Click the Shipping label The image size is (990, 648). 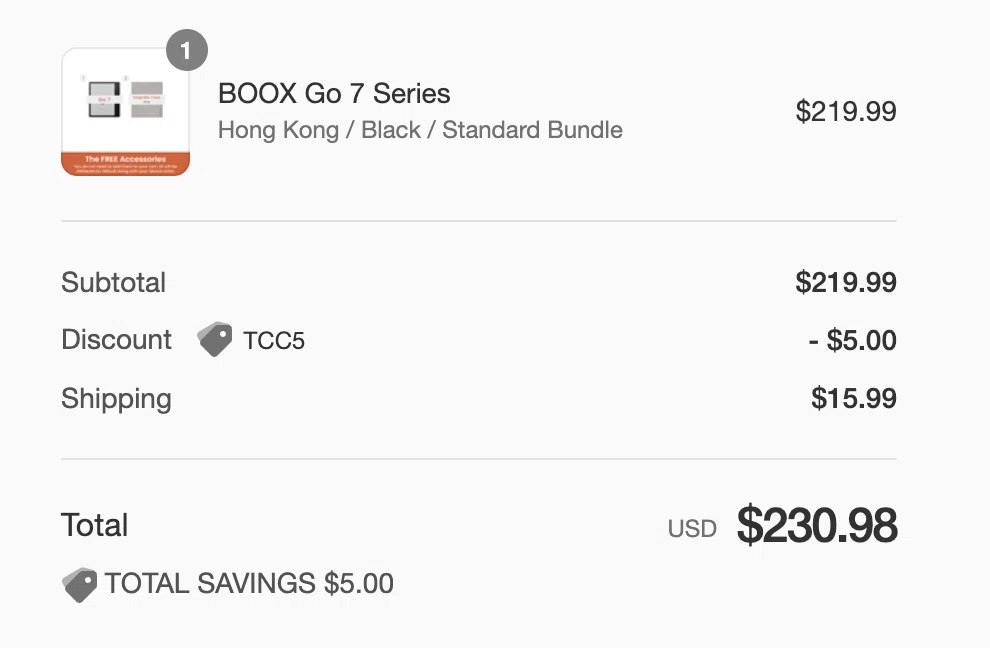[x=116, y=399]
